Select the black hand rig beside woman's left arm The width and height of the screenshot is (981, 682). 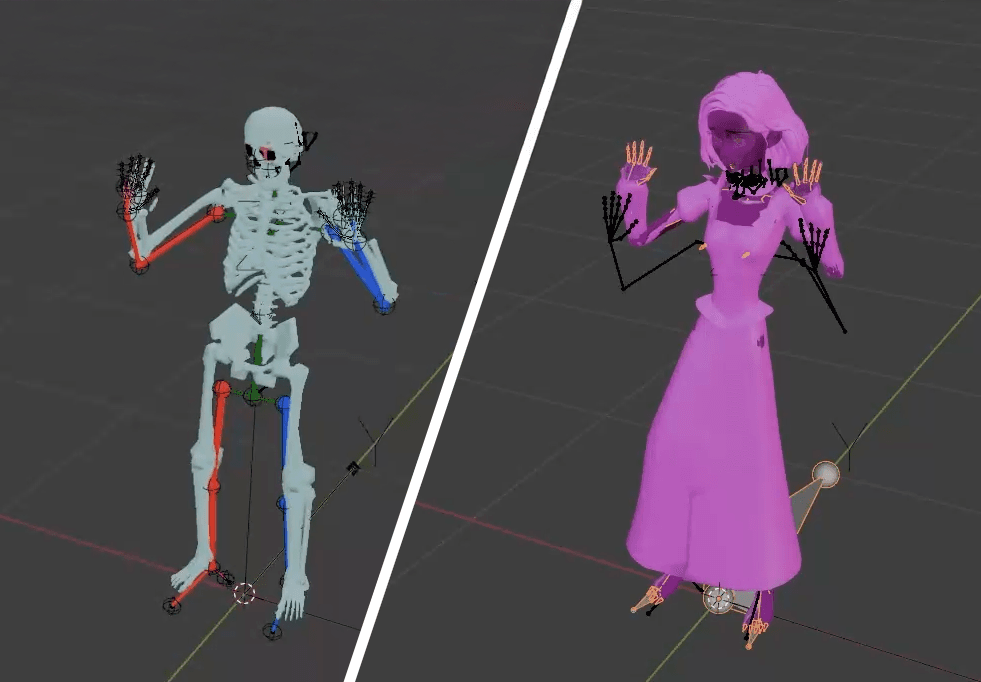815,244
